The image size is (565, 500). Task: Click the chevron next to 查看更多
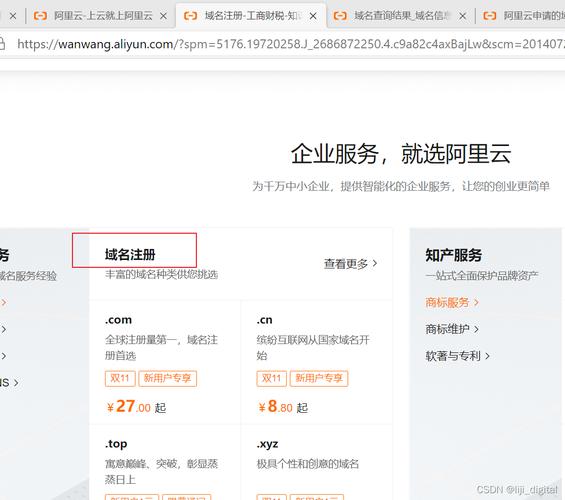(375, 263)
